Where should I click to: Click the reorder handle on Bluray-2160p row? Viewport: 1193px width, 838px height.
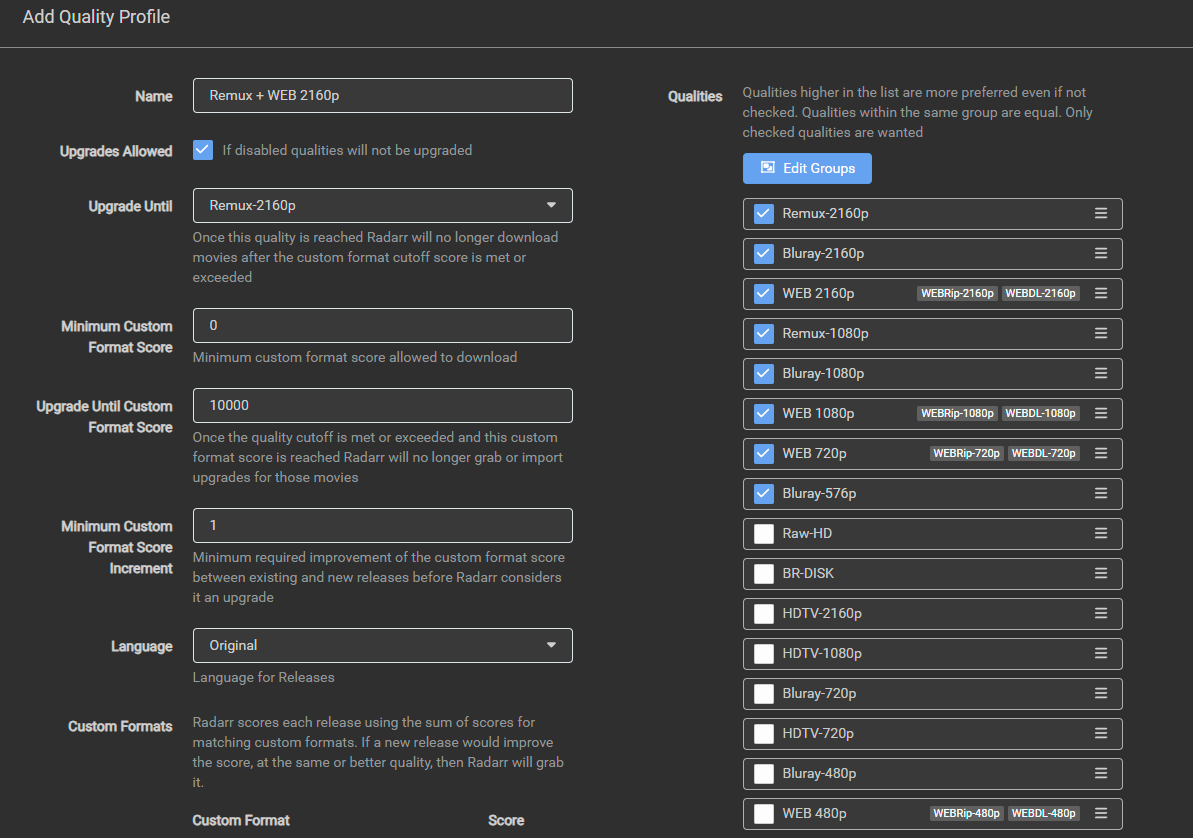[x=1100, y=253]
